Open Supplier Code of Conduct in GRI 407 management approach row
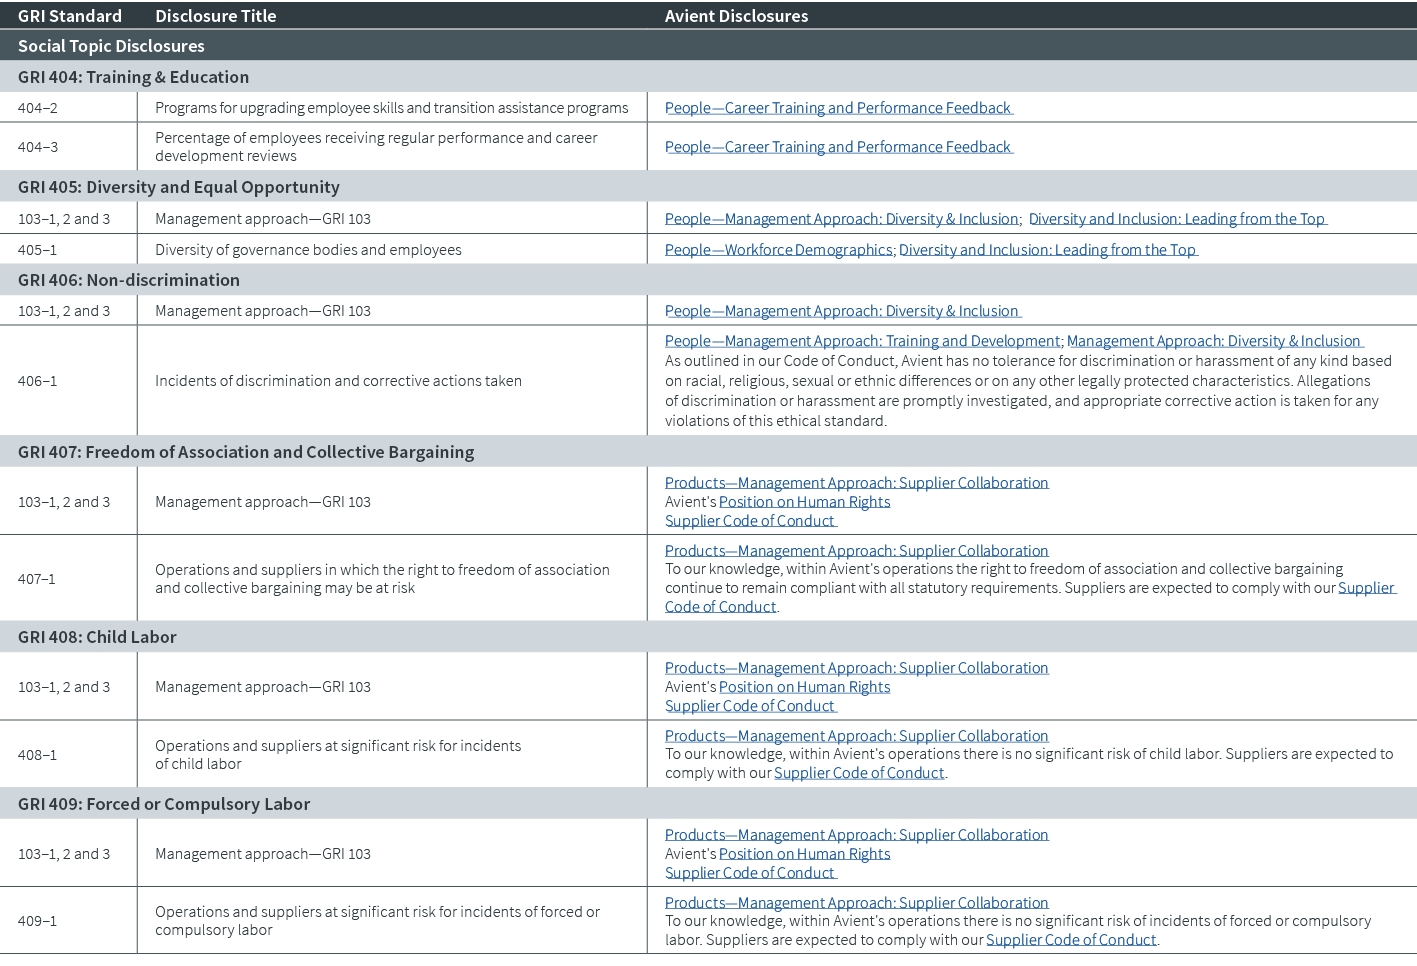Image resolution: width=1417 pixels, height=966 pixels. click(749, 521)
